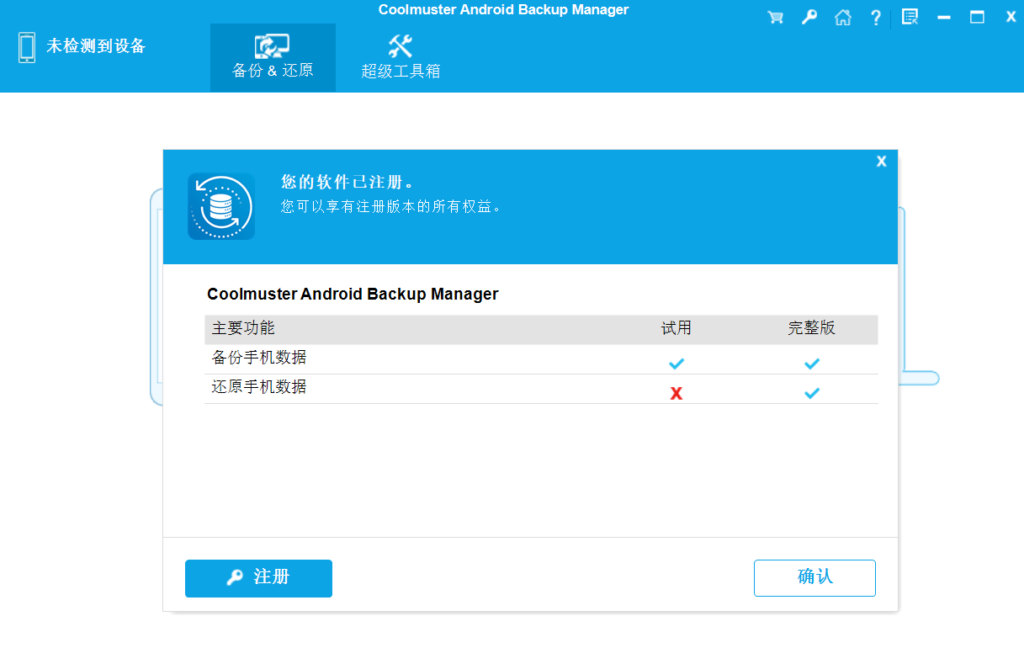Screen dimensions: 1024x648
Task: Click the key register icon in title bar
Action: point(809,18)
